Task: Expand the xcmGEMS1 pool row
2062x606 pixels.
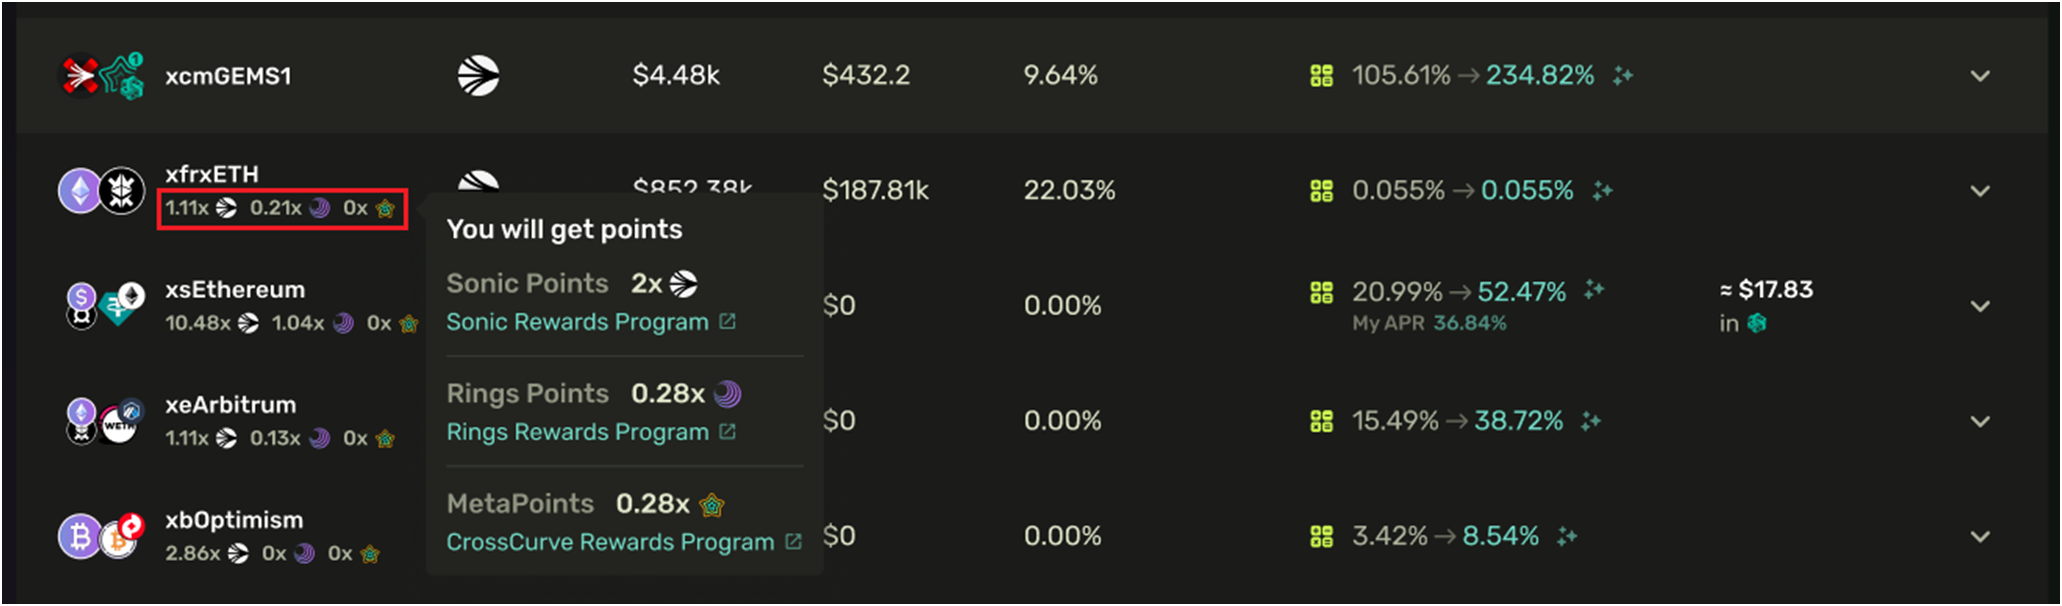Action: (1980, 76)
